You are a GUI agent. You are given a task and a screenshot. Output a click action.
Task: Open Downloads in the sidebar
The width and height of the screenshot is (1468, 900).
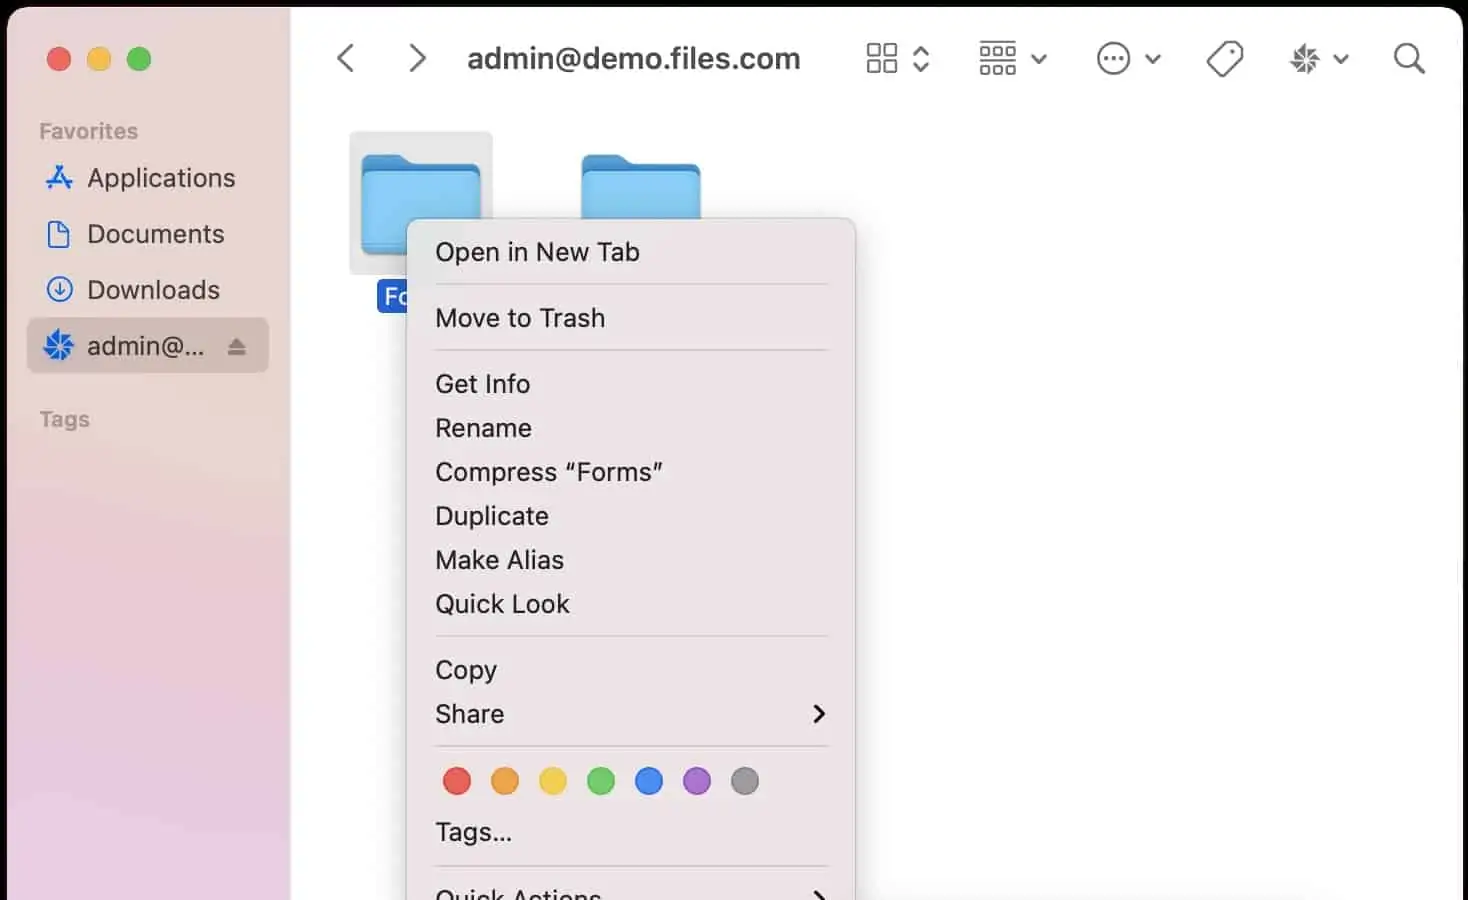[x=148, y=290]
